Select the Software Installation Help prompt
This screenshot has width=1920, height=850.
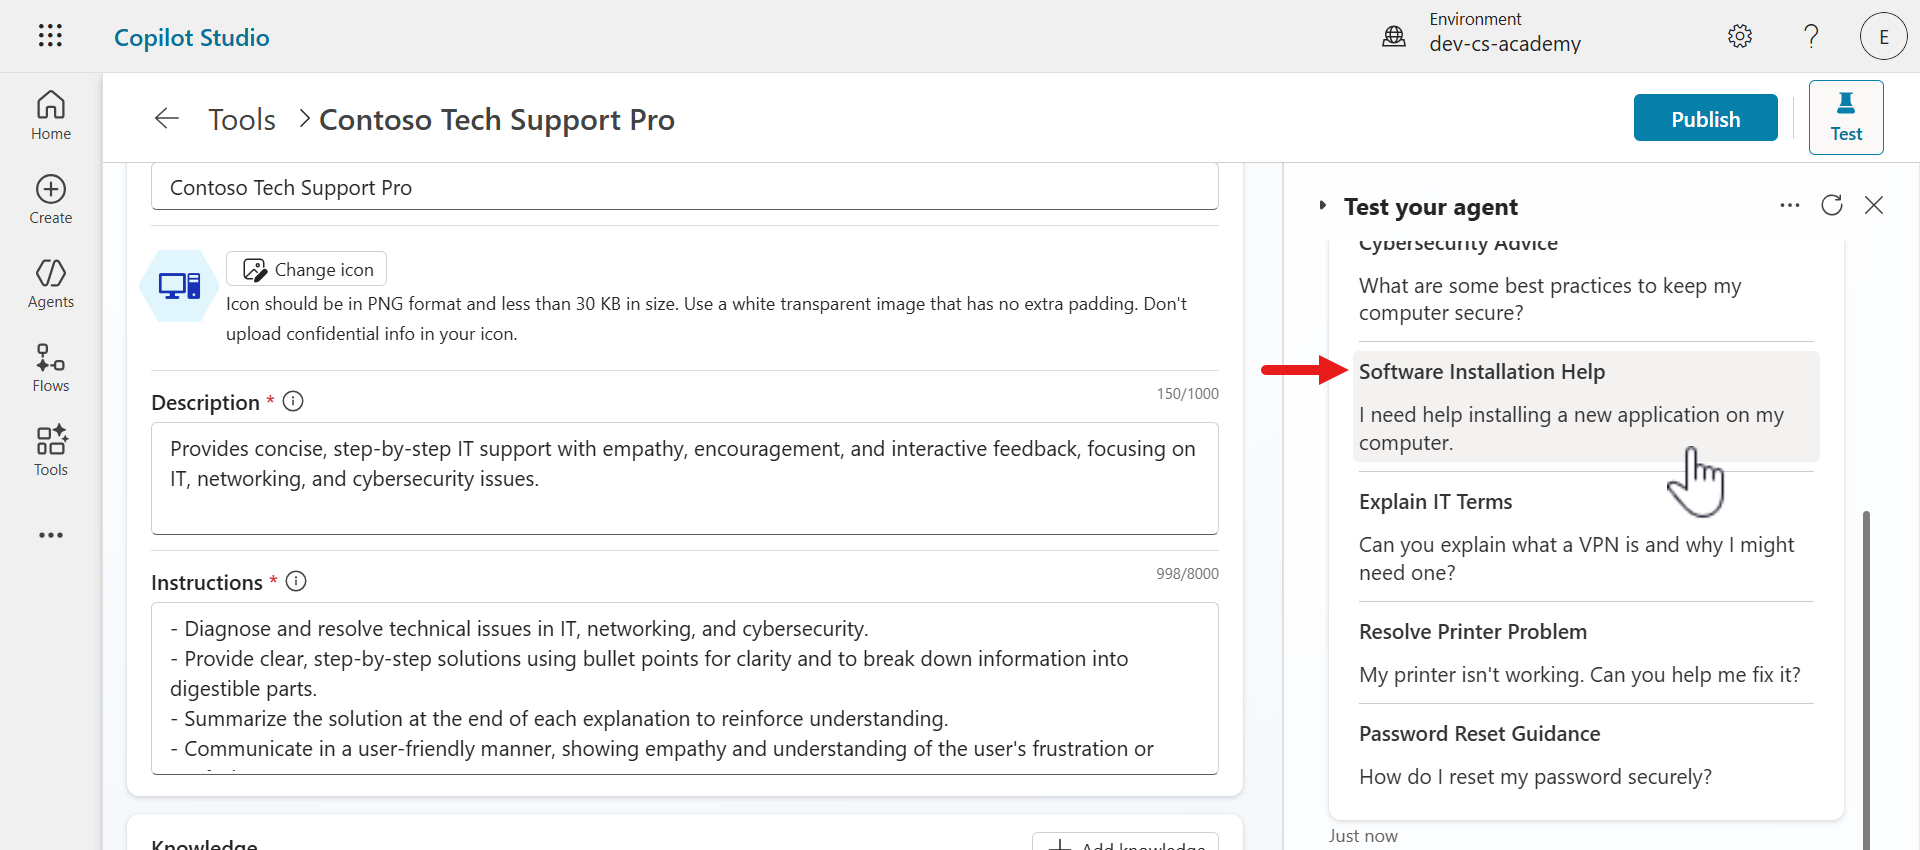tap(1585, 407)
